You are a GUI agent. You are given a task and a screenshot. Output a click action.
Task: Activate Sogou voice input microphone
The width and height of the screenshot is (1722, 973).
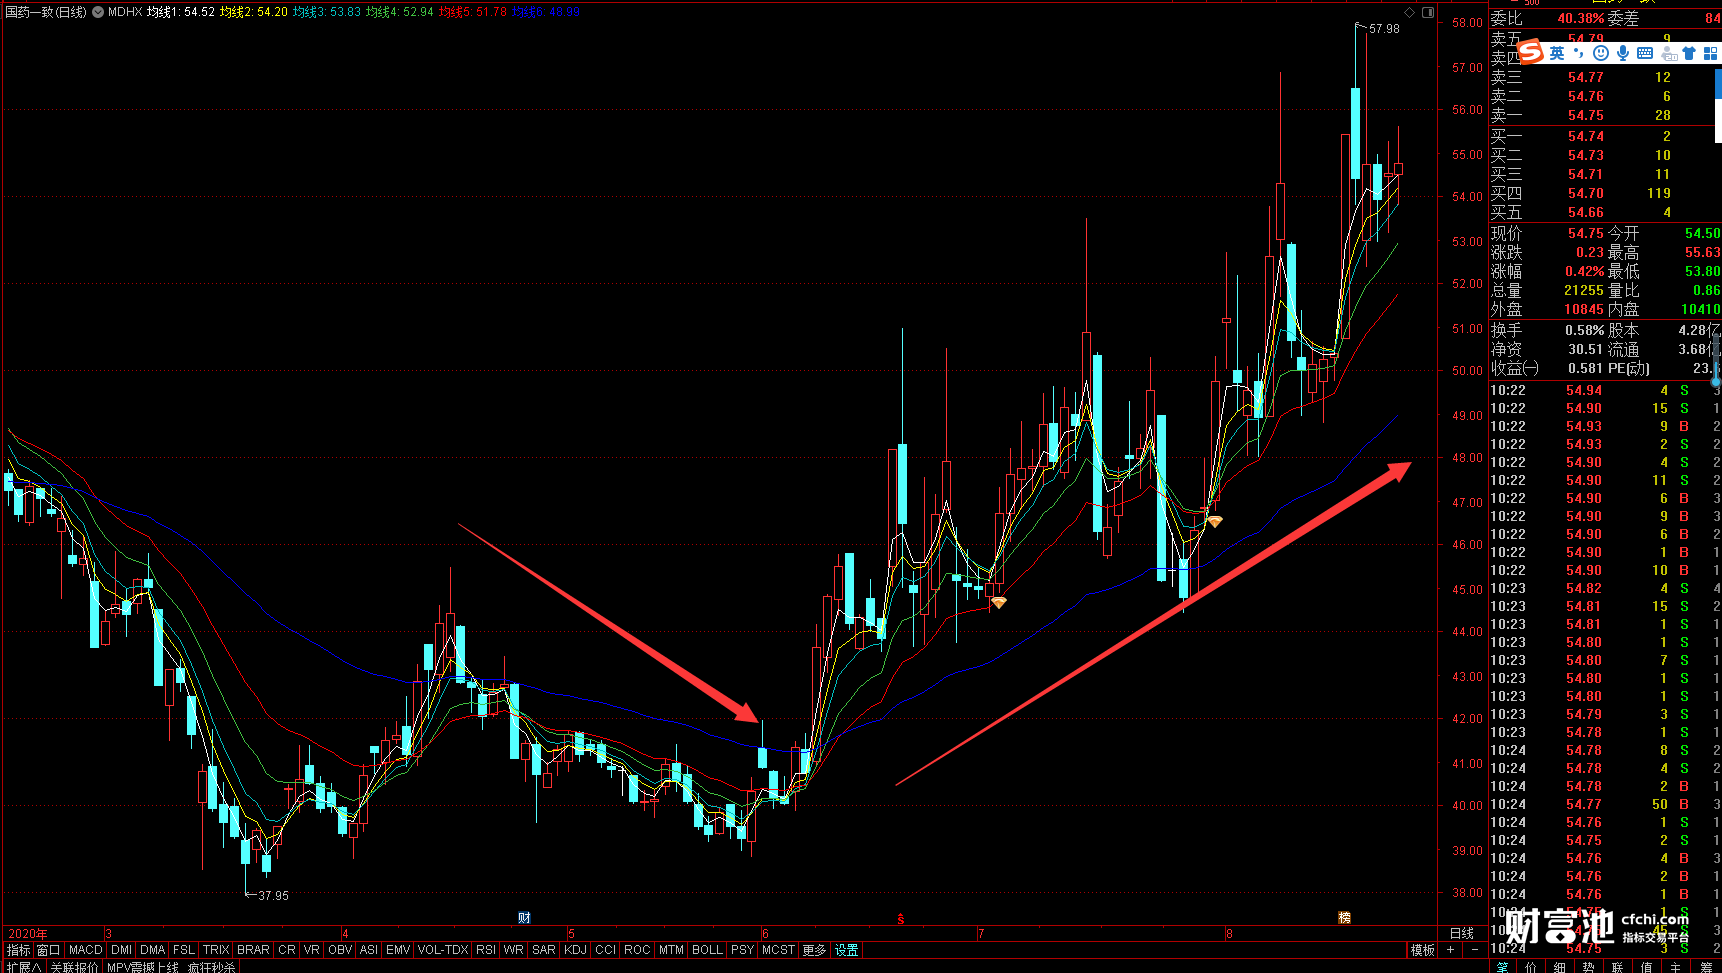(x=1622, y=53)
